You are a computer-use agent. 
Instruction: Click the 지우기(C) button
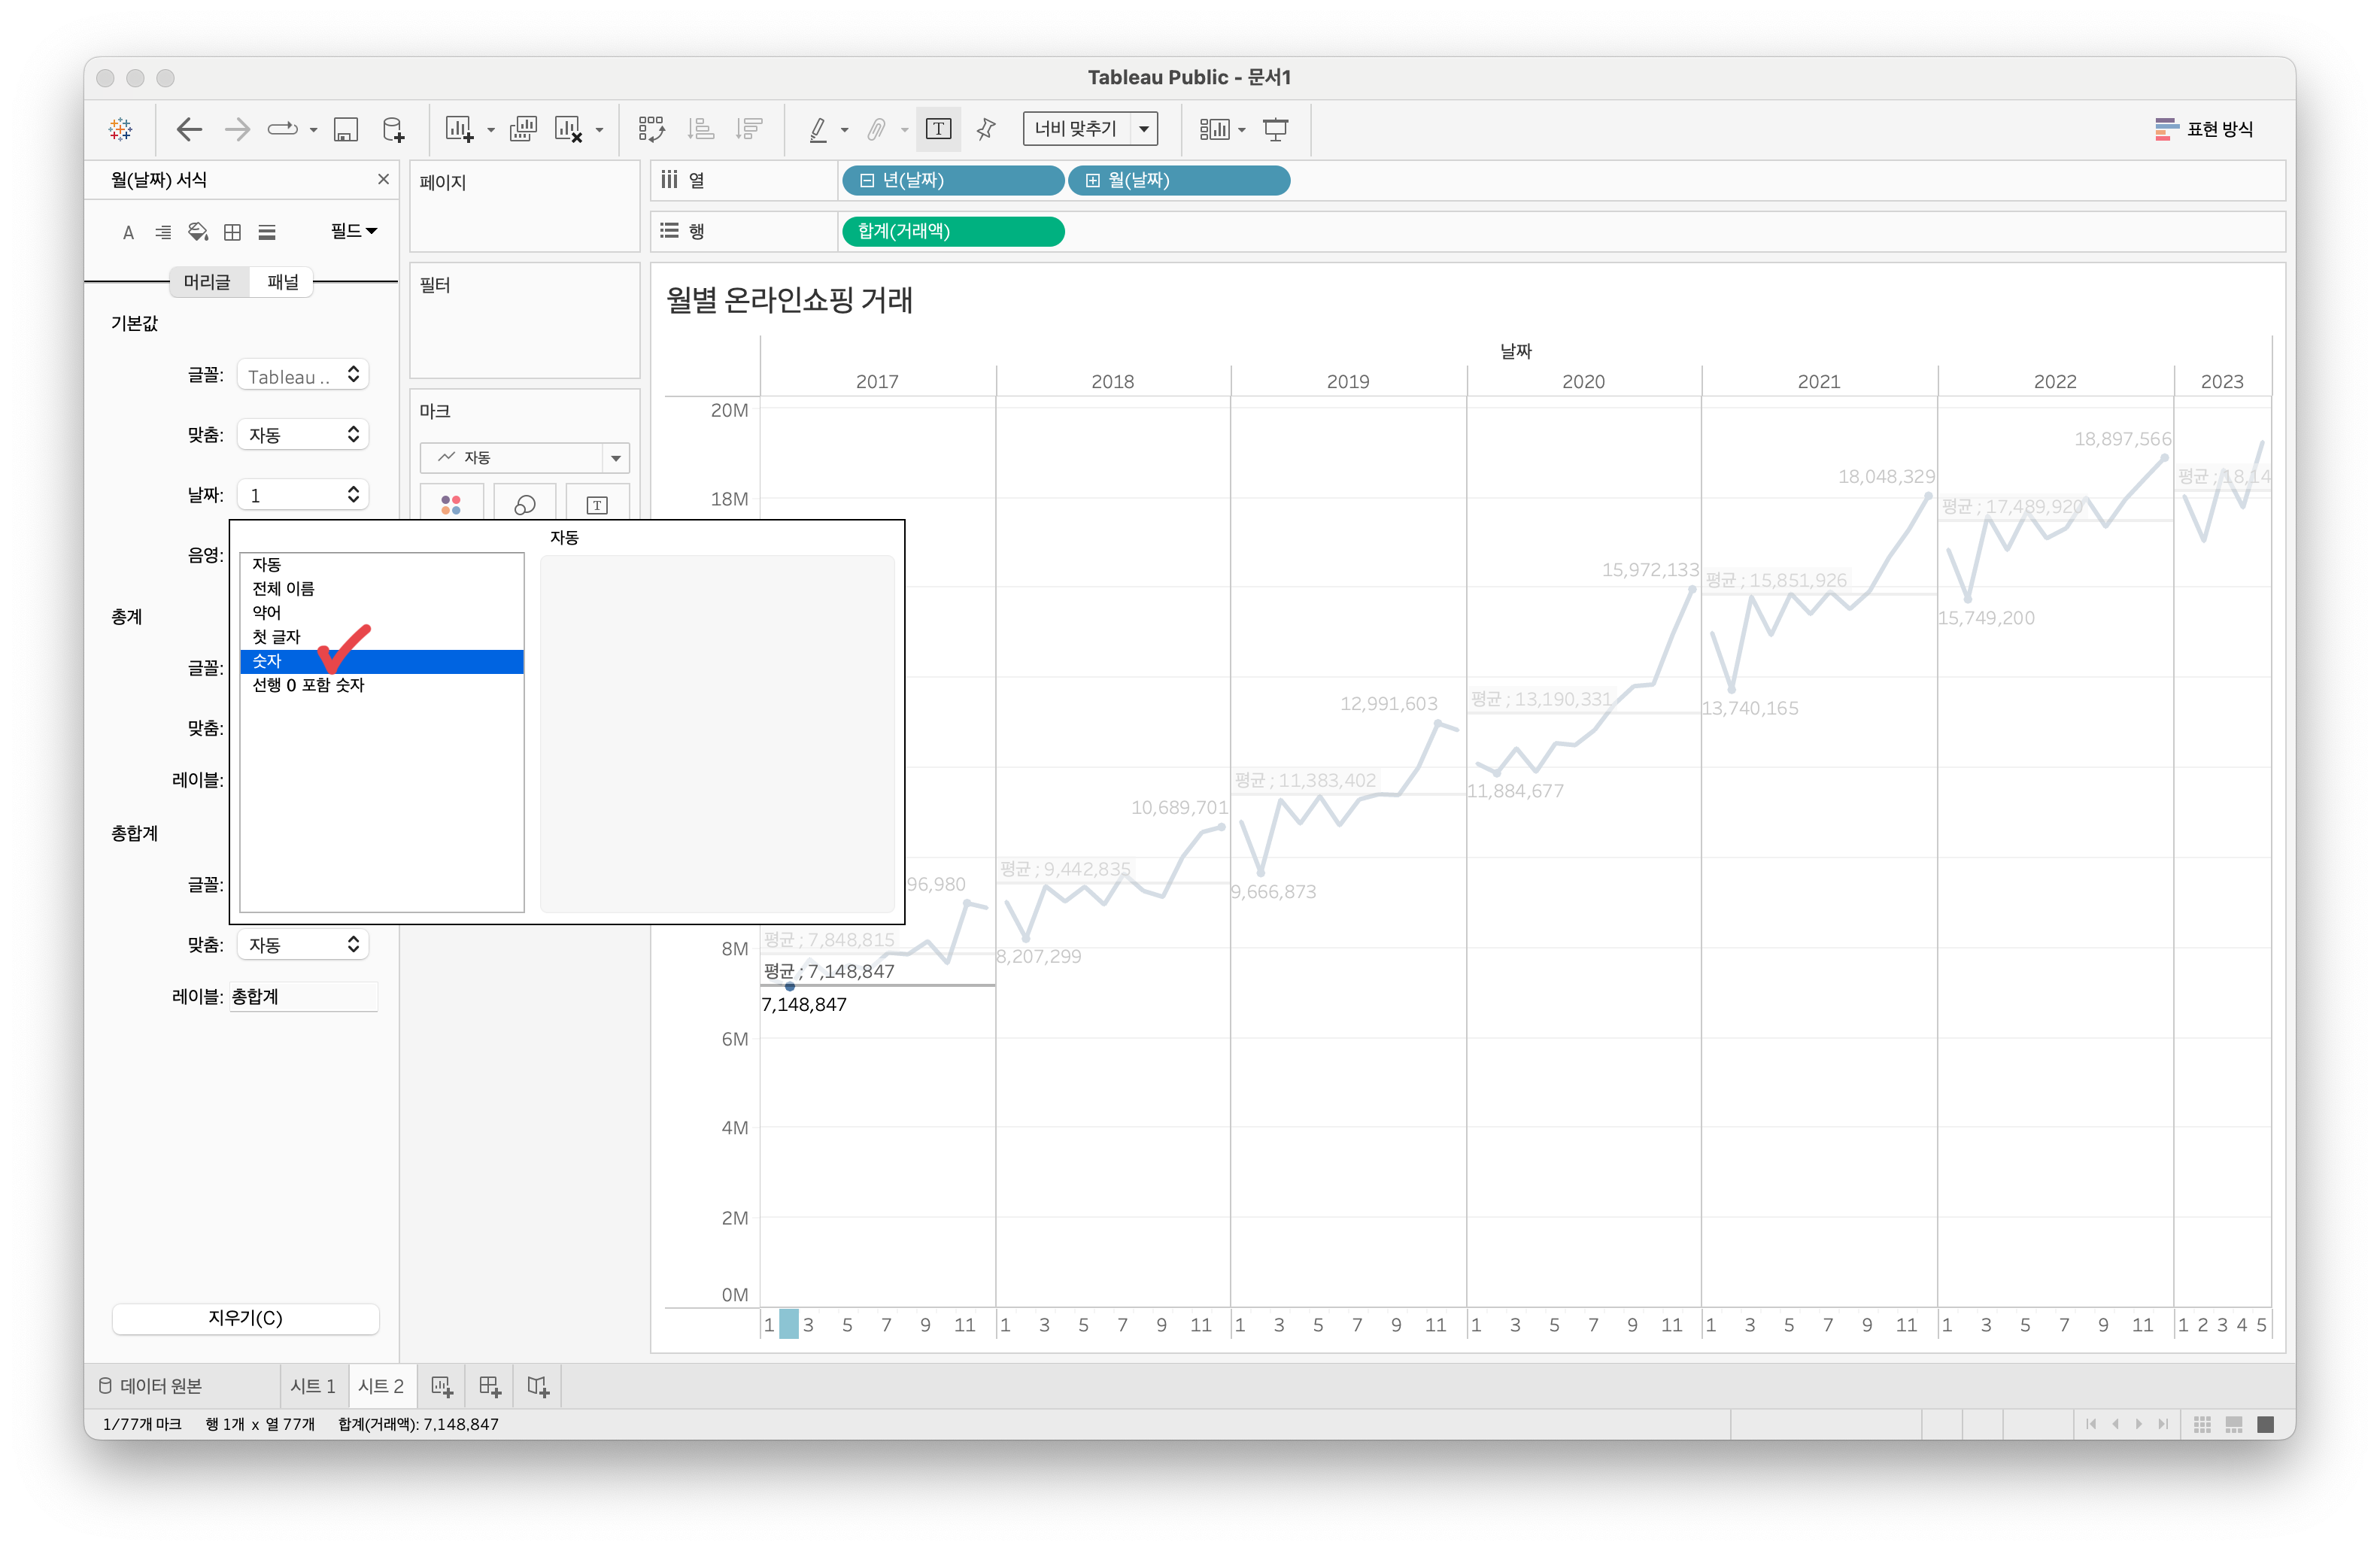click(x=245, y=1318)
